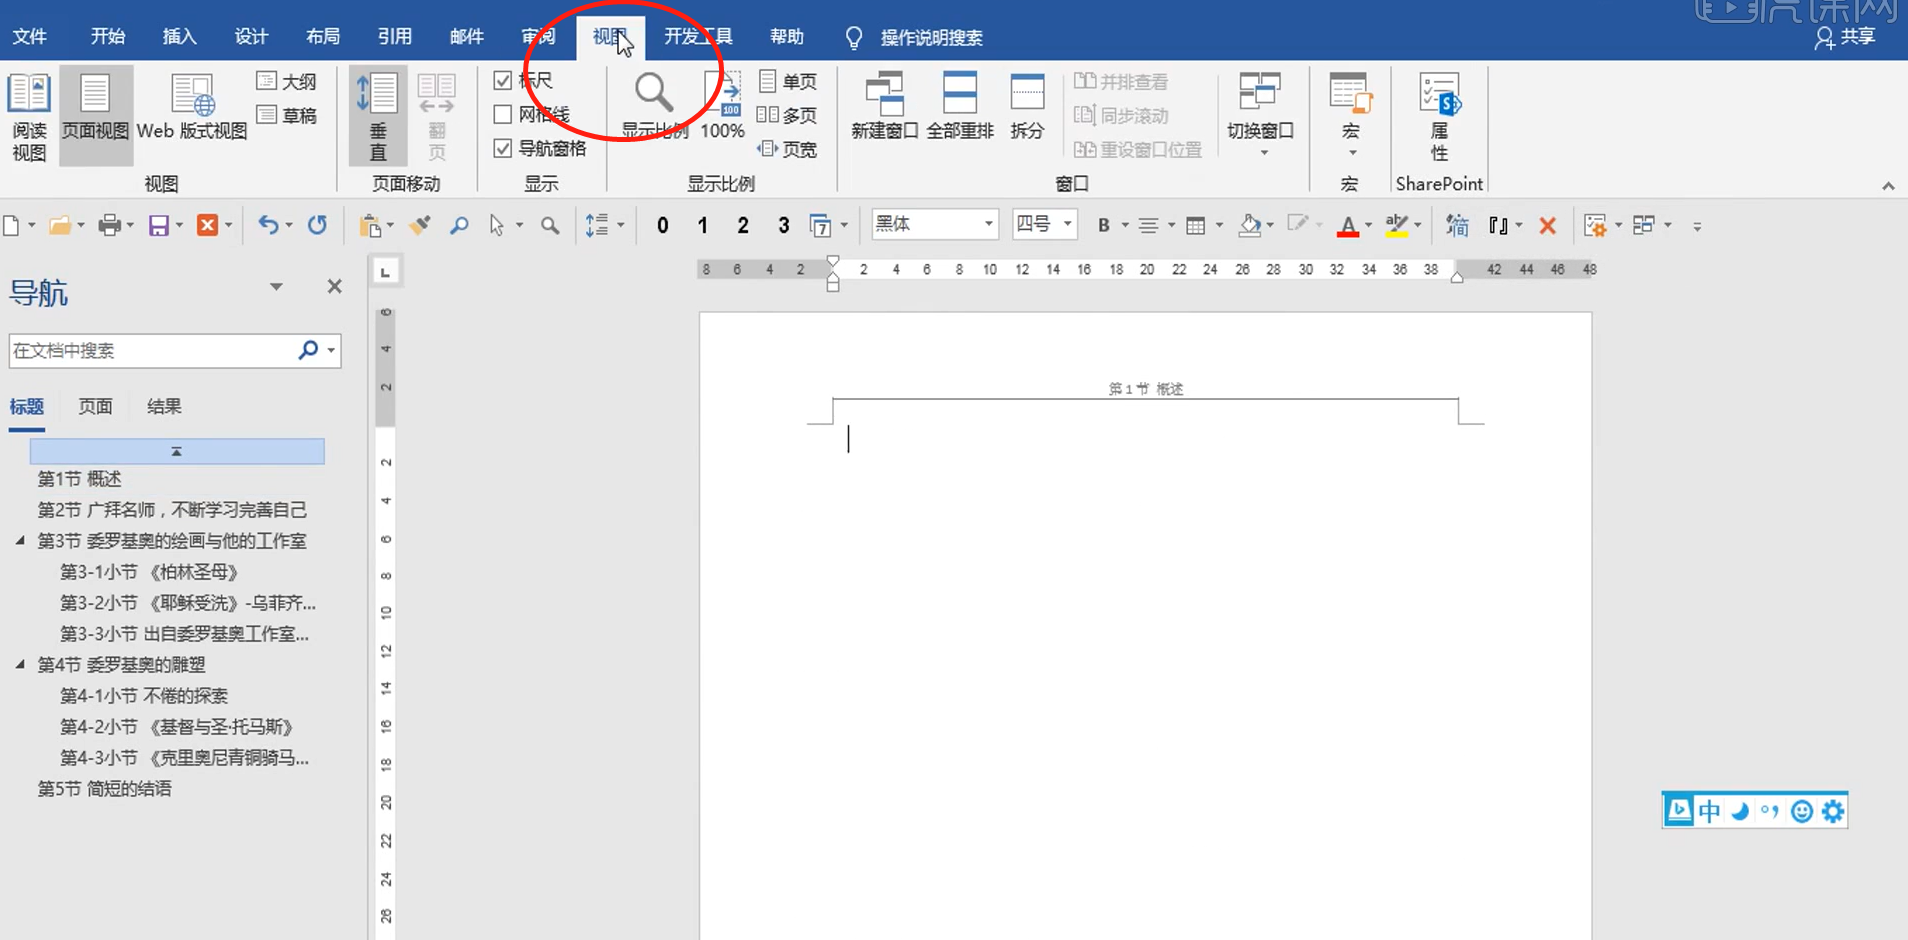Viewport: 1908px width, 940px height.
Task: Click the 显示比例 magnifier icon
Action: click(x=654, y=94)
